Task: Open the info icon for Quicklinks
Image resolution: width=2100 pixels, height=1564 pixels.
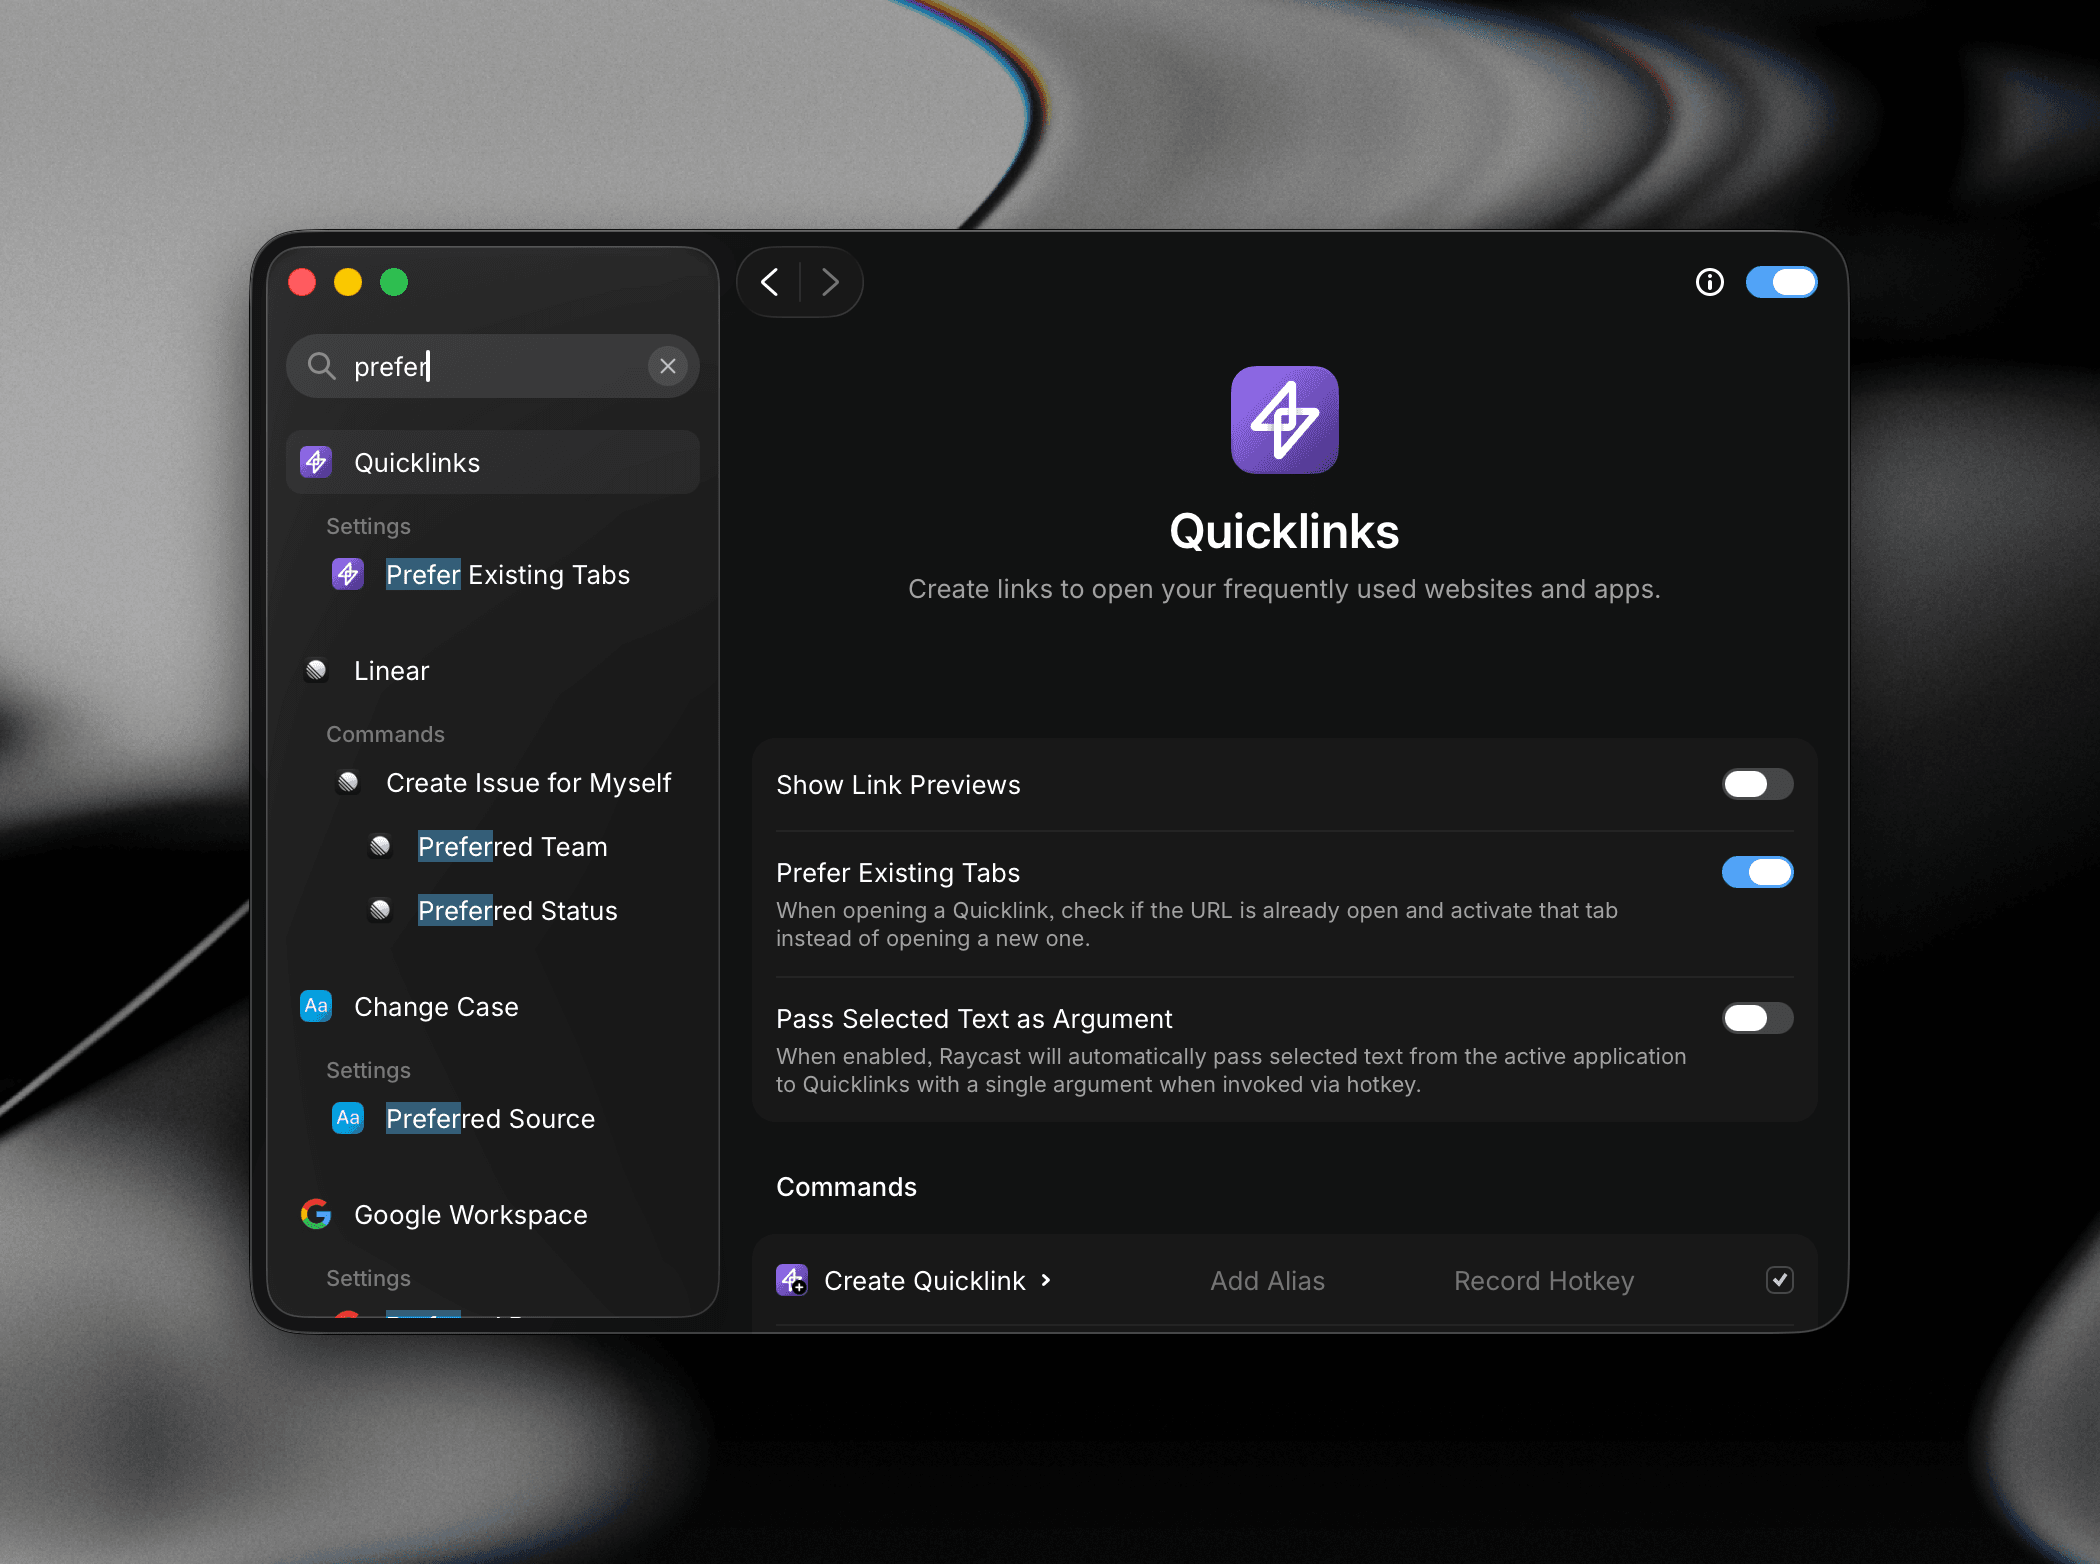Action: pyautogui.click(x=1710, y=283)
